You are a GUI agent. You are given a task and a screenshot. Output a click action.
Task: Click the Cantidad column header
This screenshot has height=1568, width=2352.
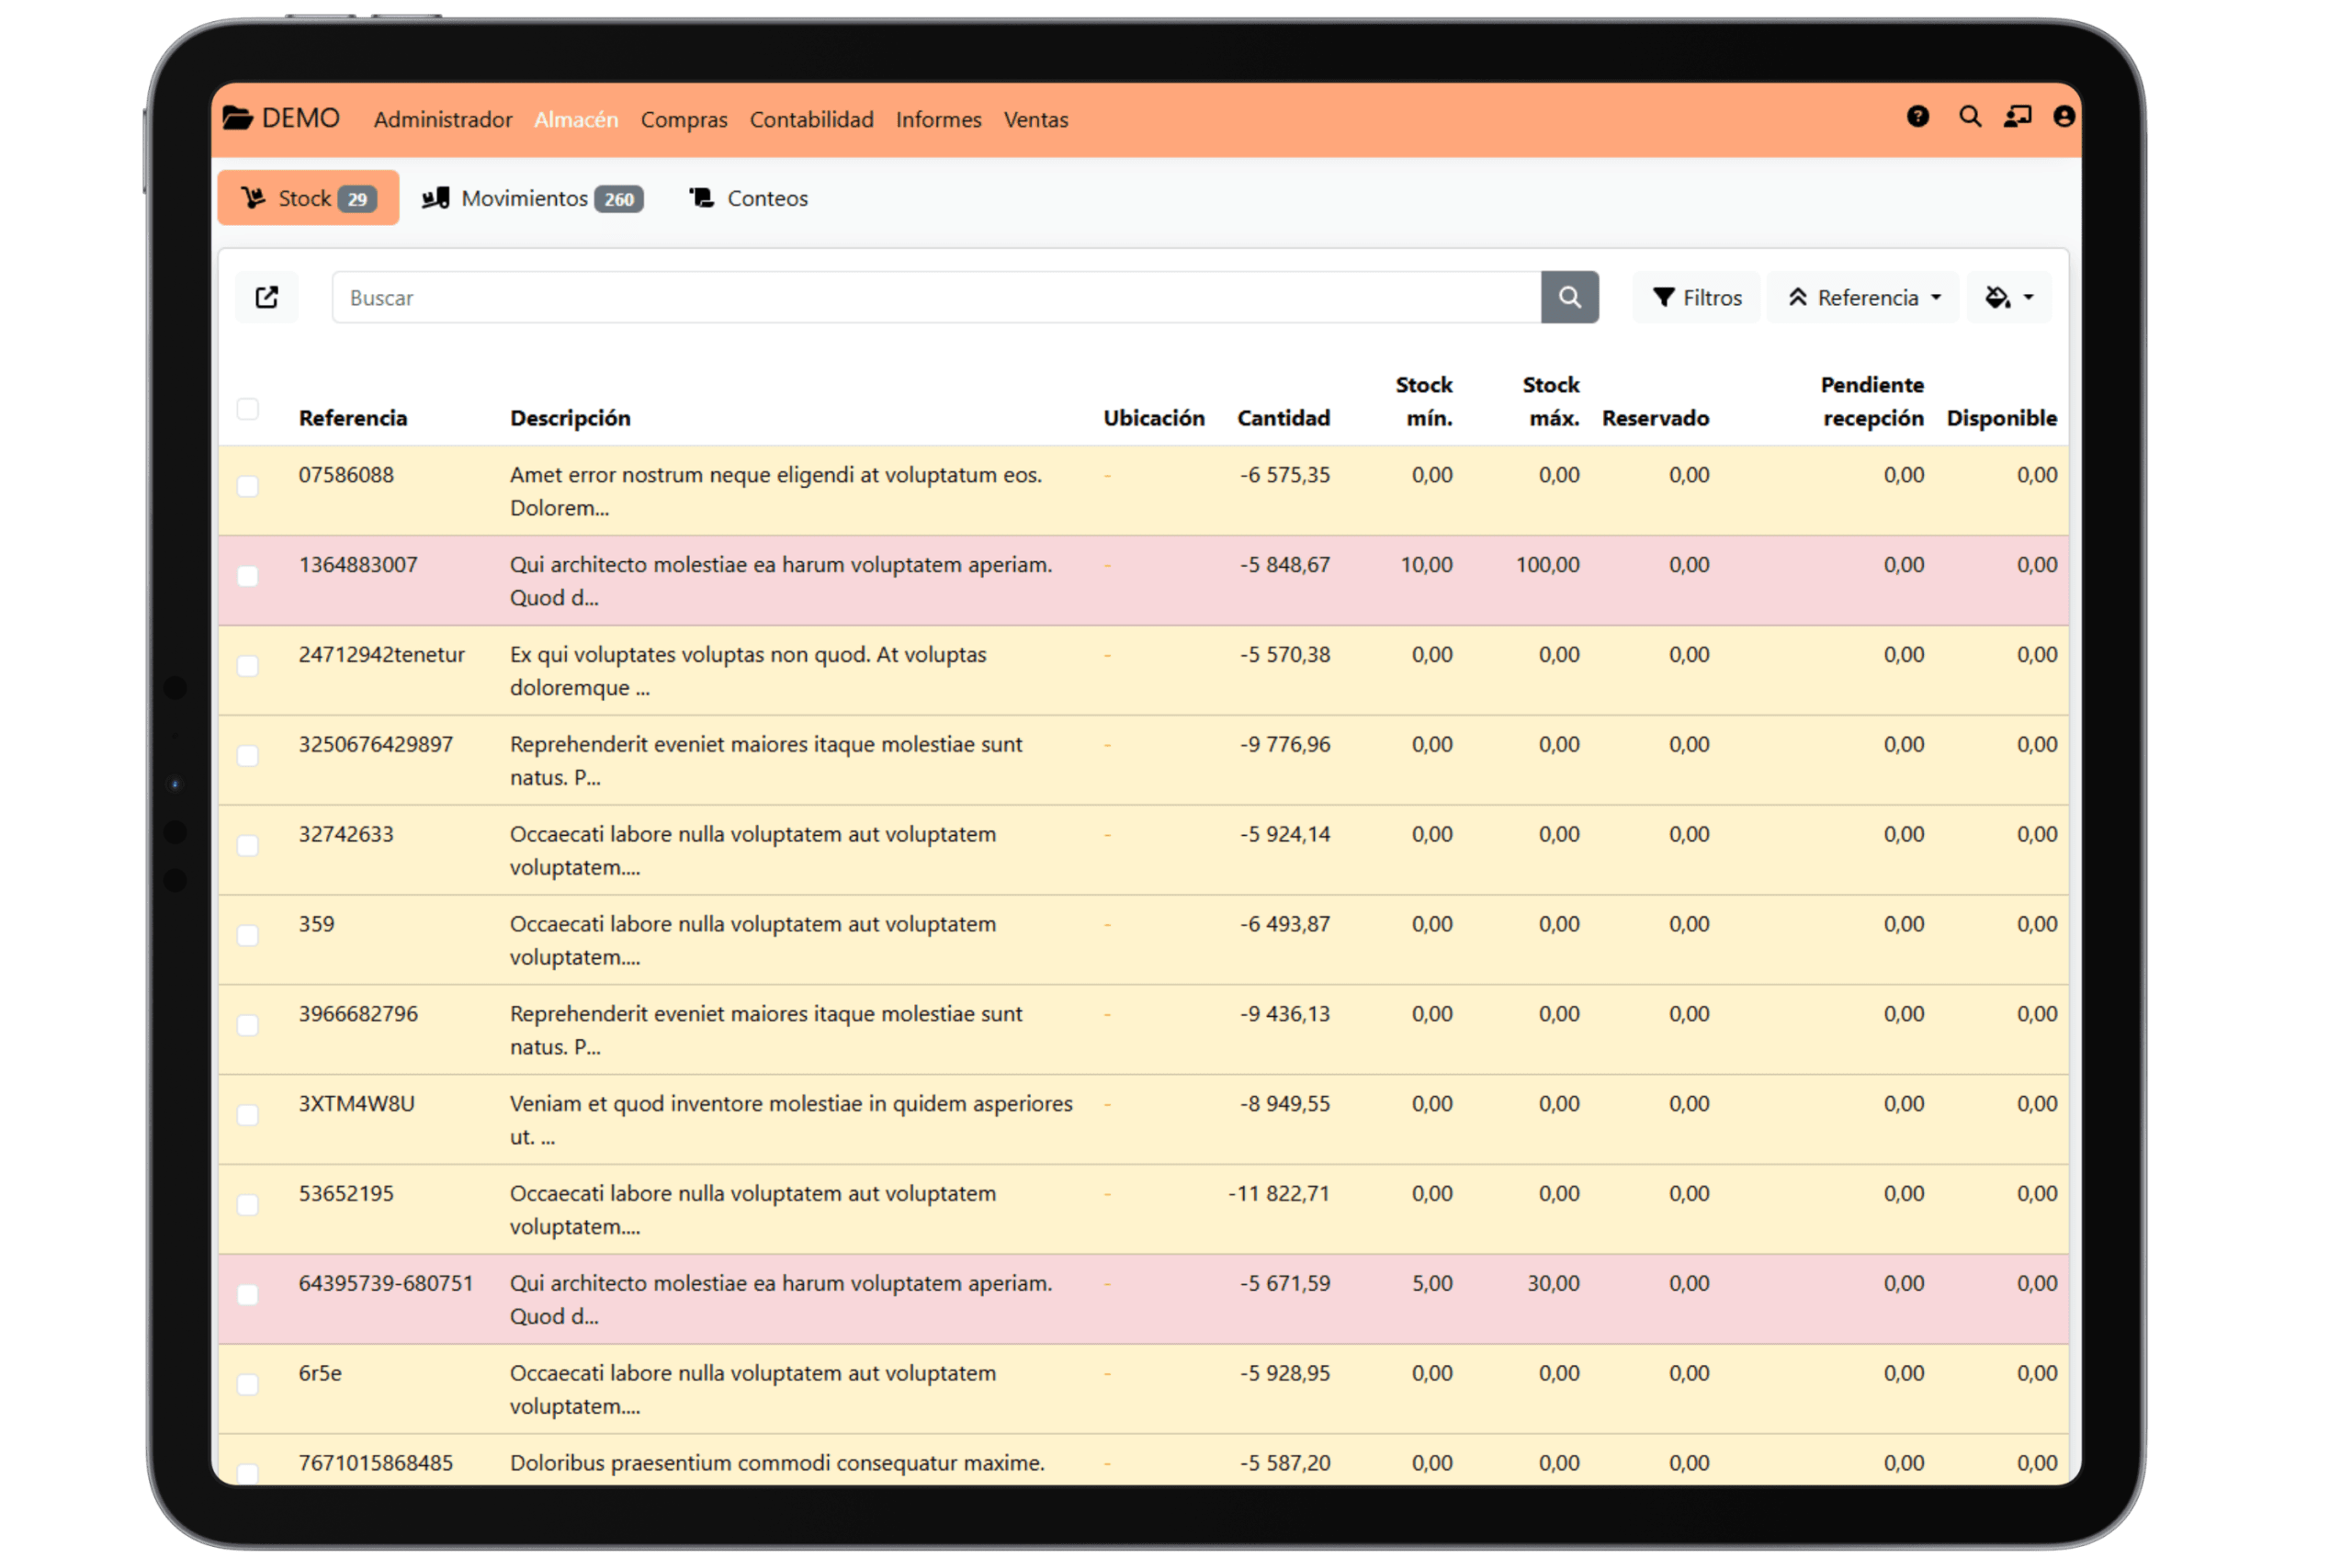click(1283, 418)
